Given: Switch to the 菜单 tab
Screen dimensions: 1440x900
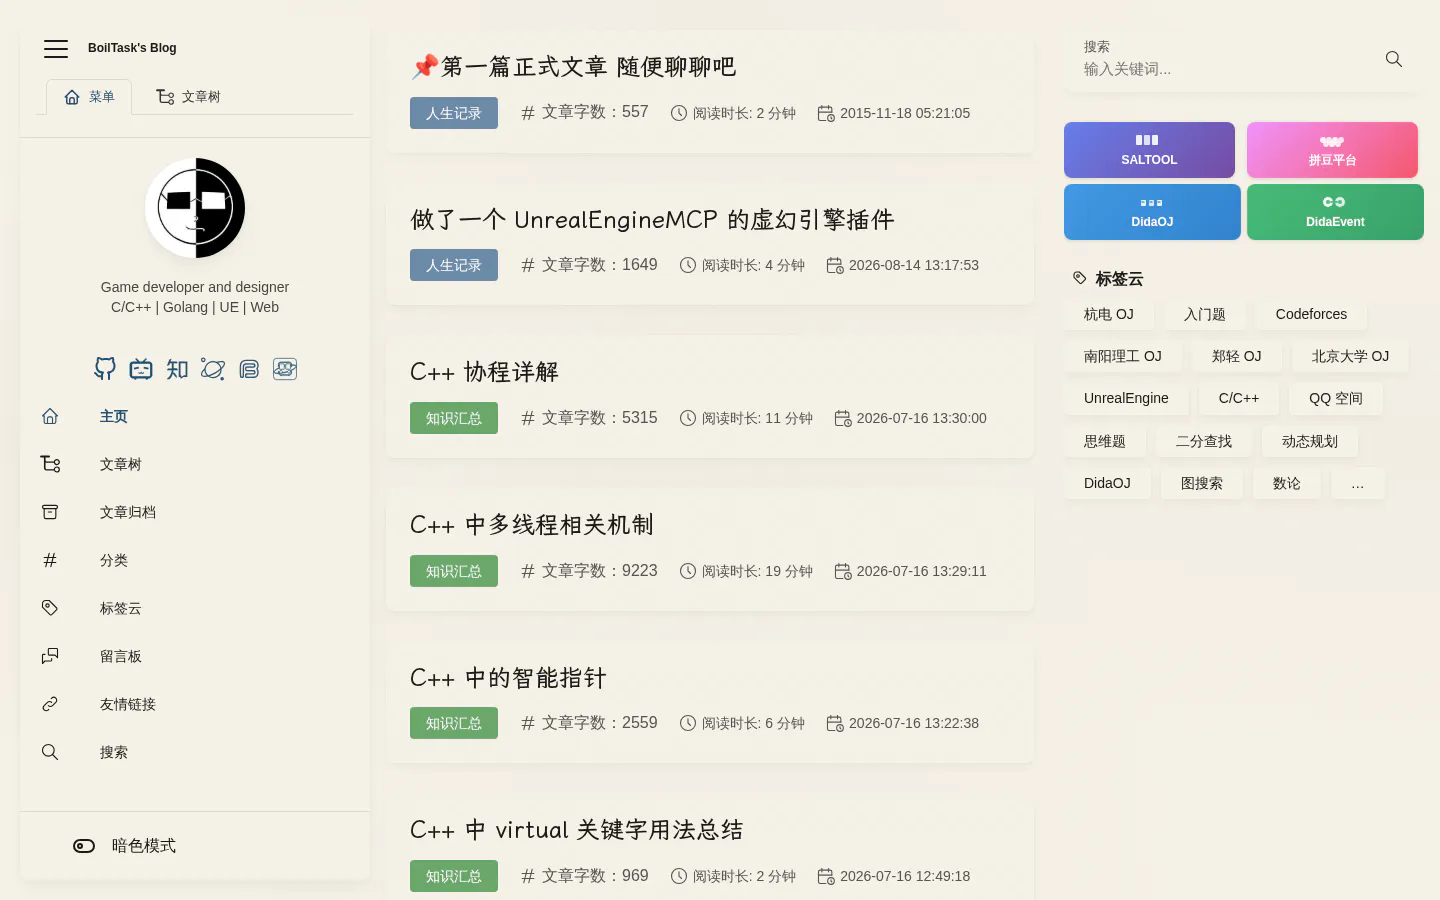Looking at the screenshot, I should [x=89, y=97].
